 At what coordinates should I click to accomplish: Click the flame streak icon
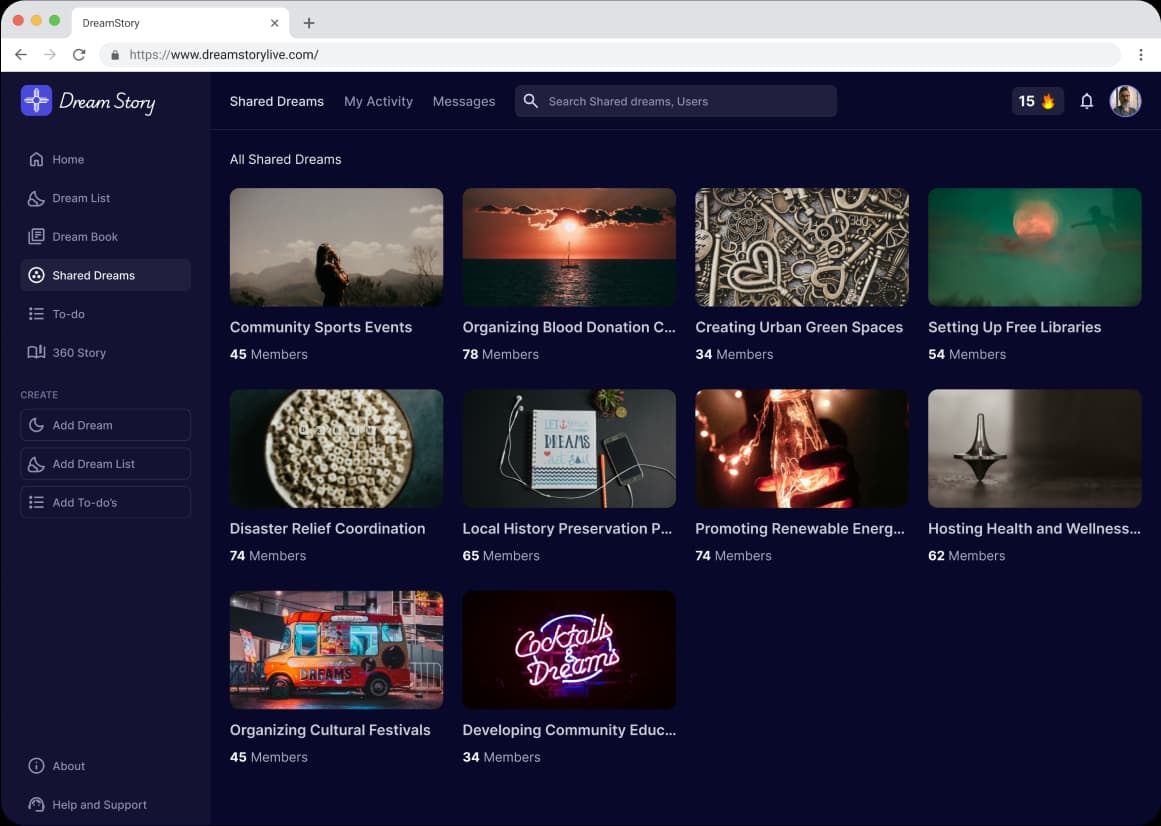click(1048, 101)
